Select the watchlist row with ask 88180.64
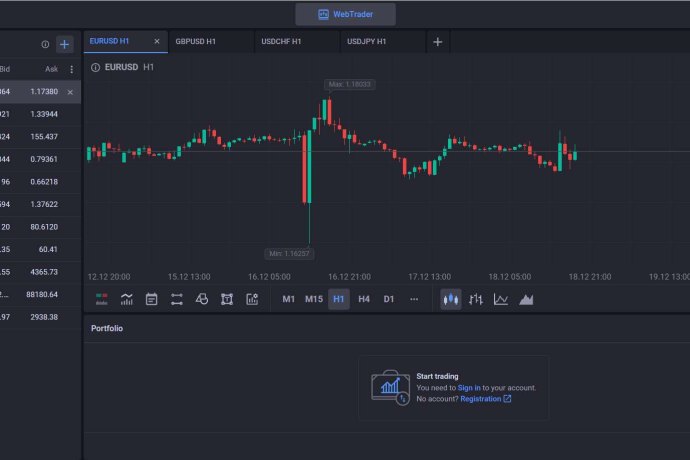 pyautogui.click(x=40, y=294)
